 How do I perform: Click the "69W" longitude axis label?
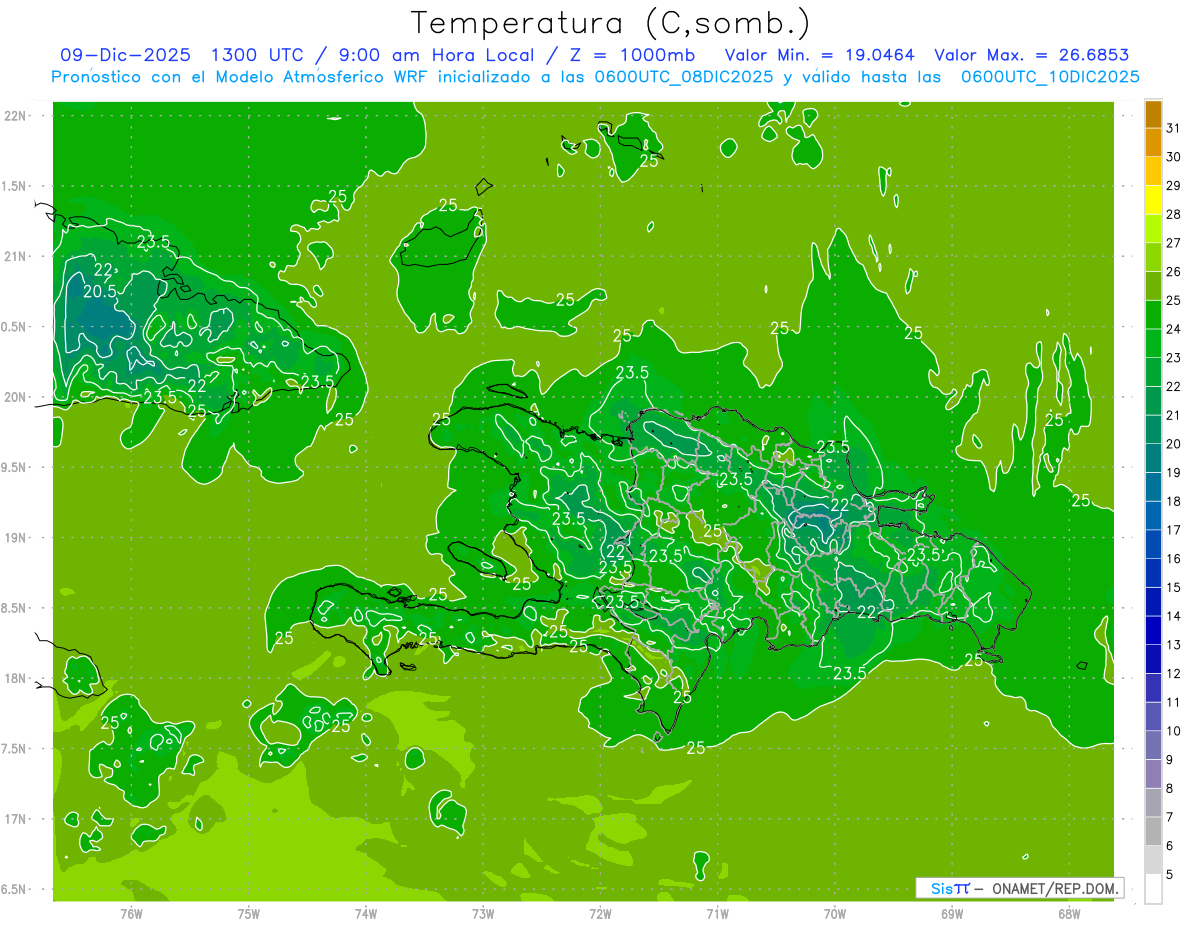(952, 914)
